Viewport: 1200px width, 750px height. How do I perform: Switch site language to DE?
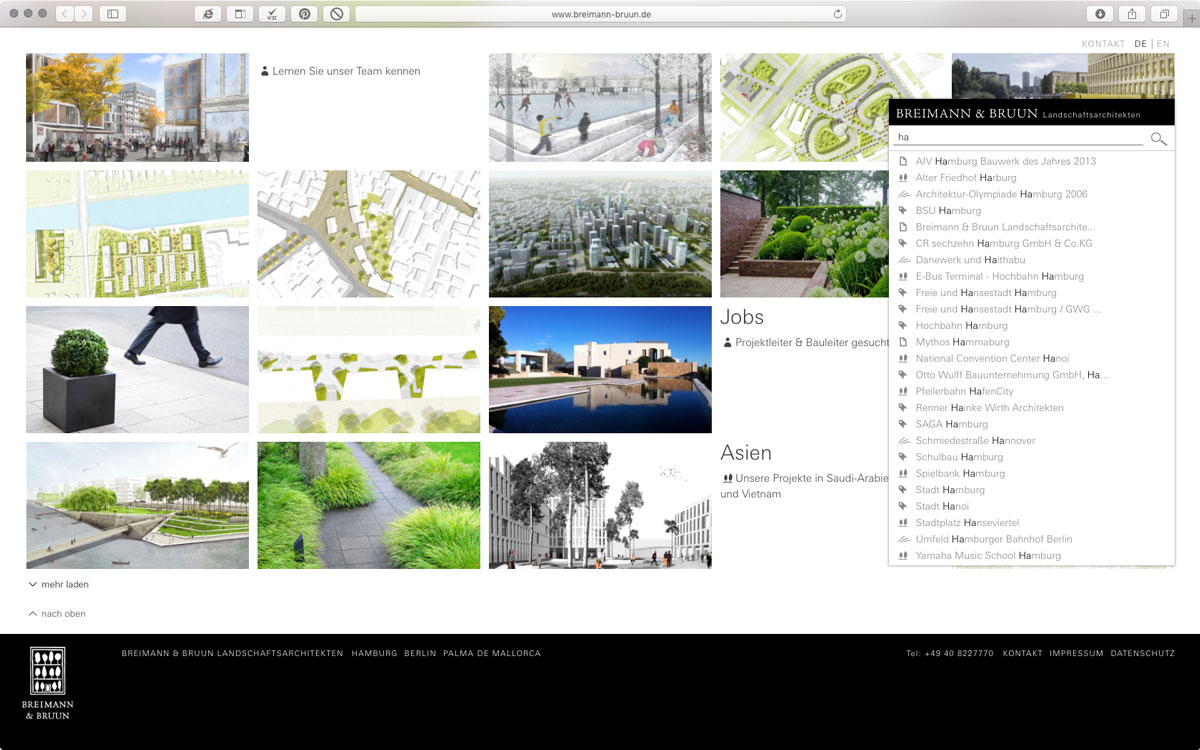point(1141,44)
